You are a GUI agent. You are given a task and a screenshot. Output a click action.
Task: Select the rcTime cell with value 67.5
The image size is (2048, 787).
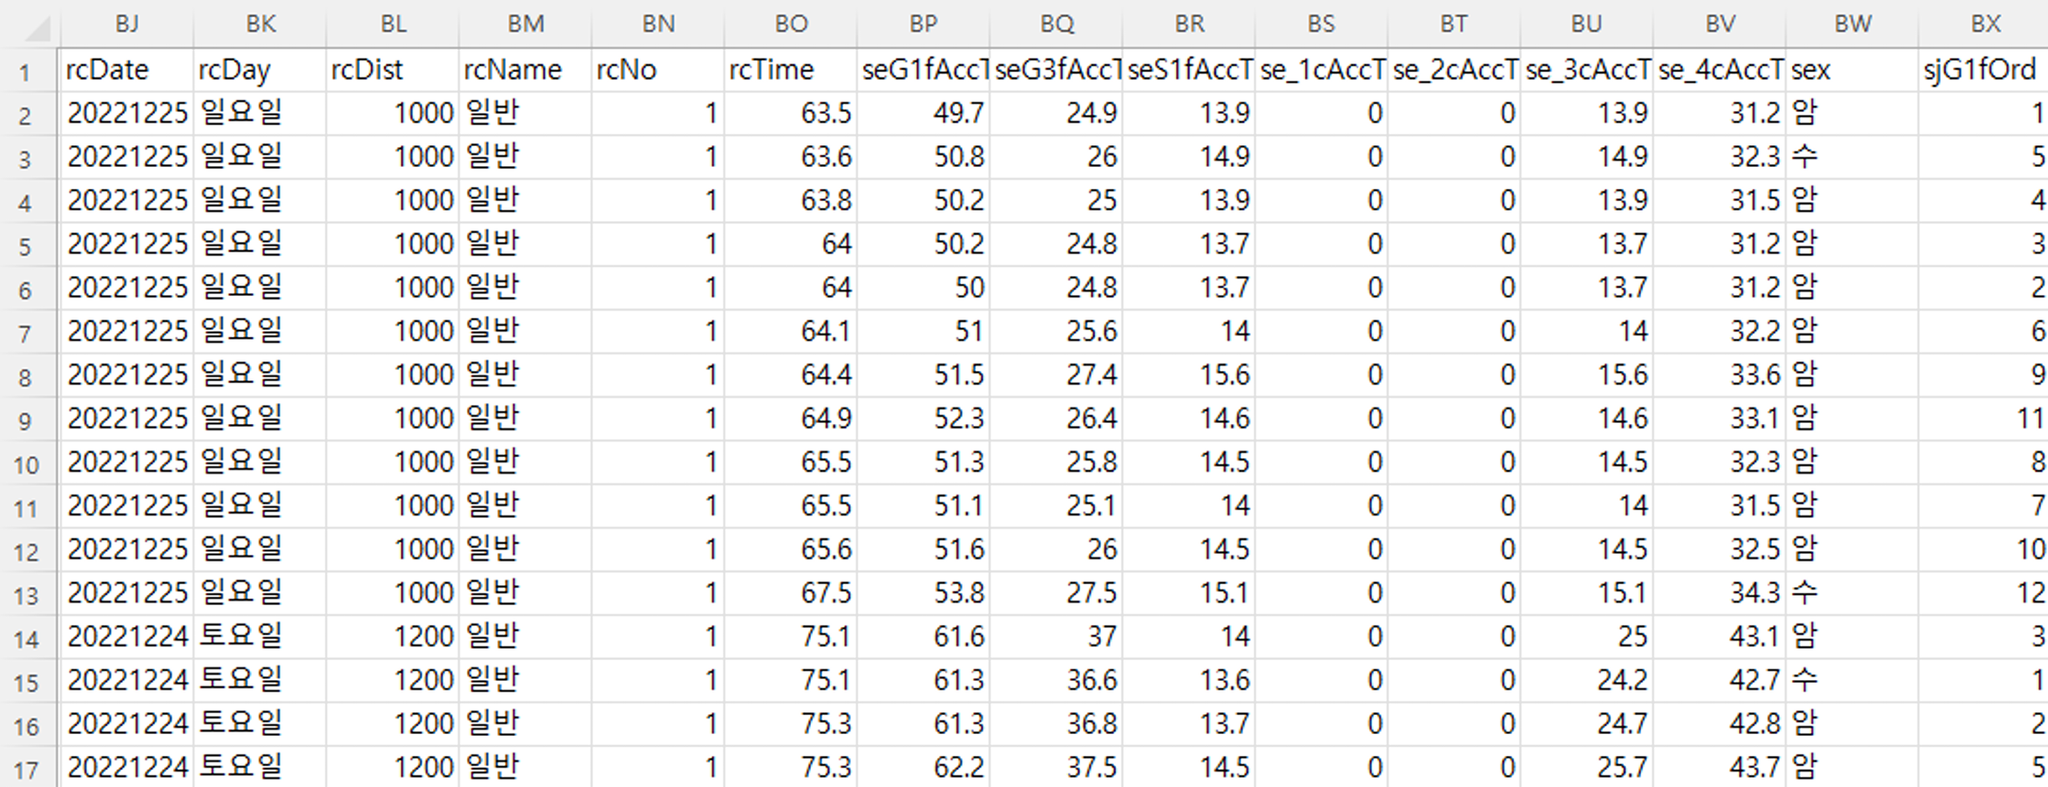(790, 593)
